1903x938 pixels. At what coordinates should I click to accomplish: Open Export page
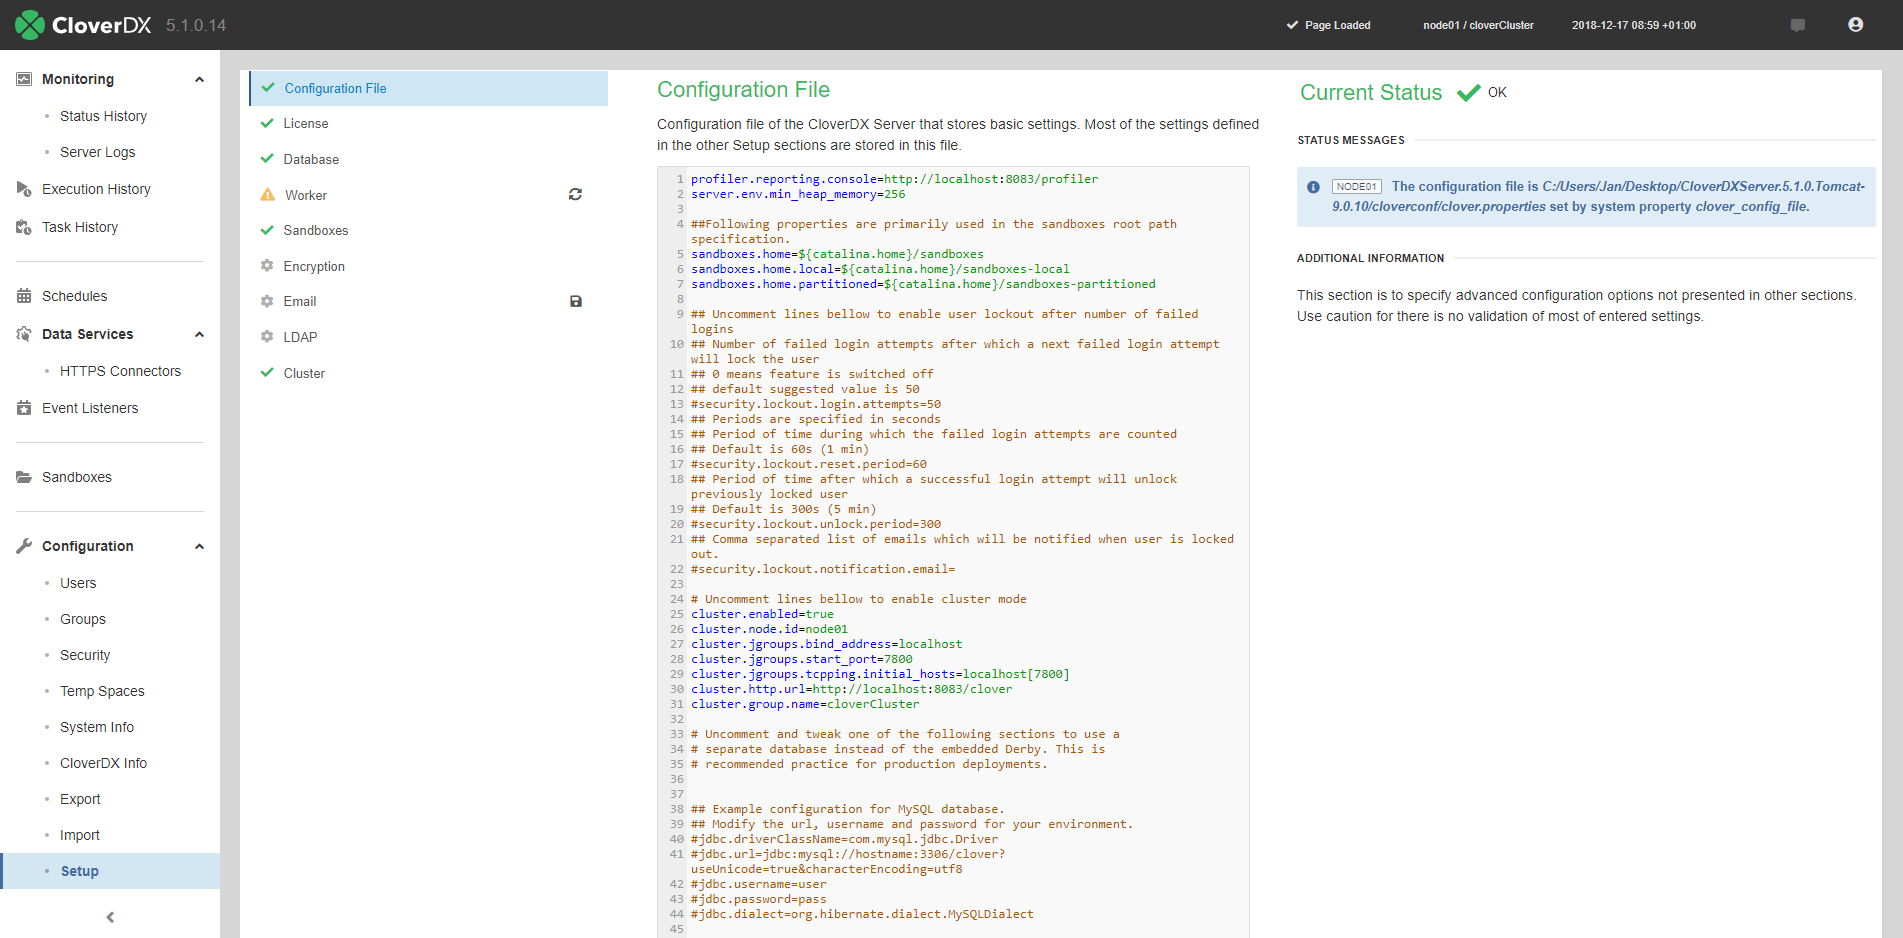tap(80, 799)
